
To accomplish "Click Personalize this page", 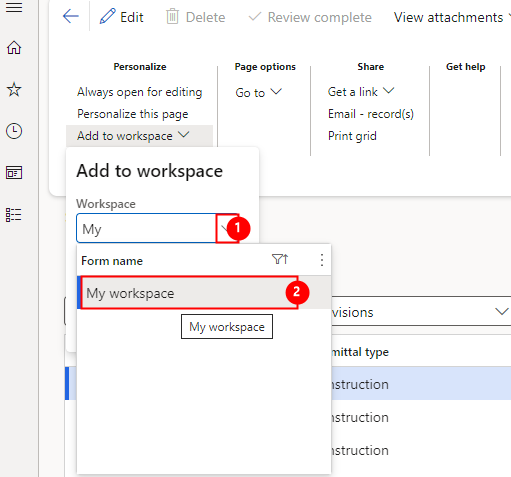I will (133, 114).
